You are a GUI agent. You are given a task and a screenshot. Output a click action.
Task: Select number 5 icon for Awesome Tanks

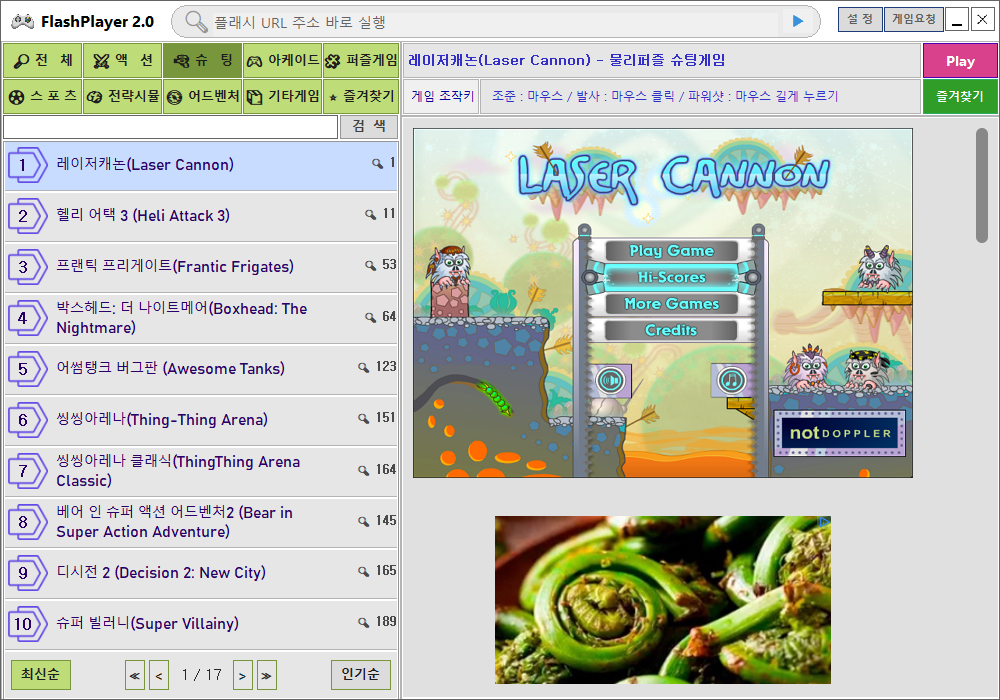point(27,369)
